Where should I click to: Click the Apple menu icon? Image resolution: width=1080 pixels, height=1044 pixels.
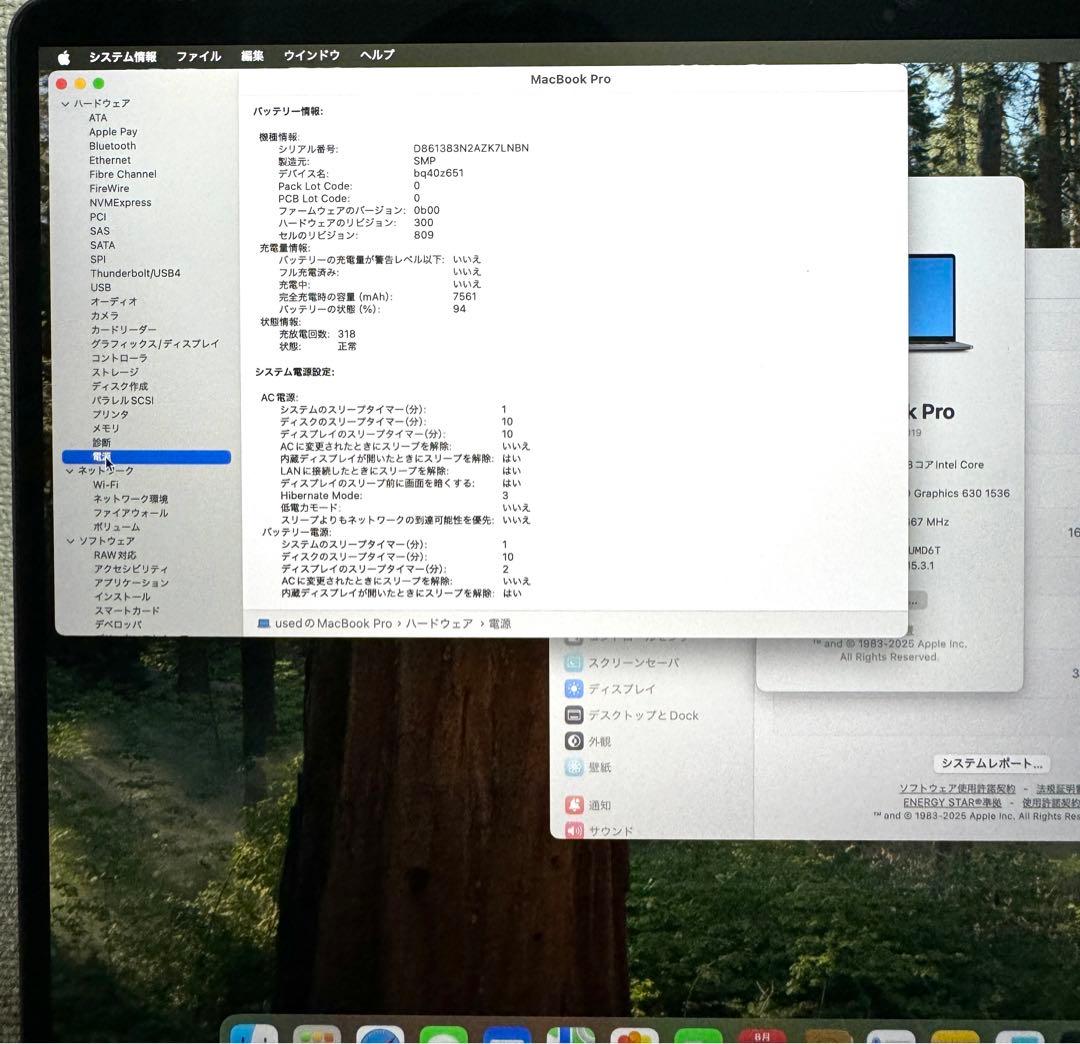tap(63, 56)
